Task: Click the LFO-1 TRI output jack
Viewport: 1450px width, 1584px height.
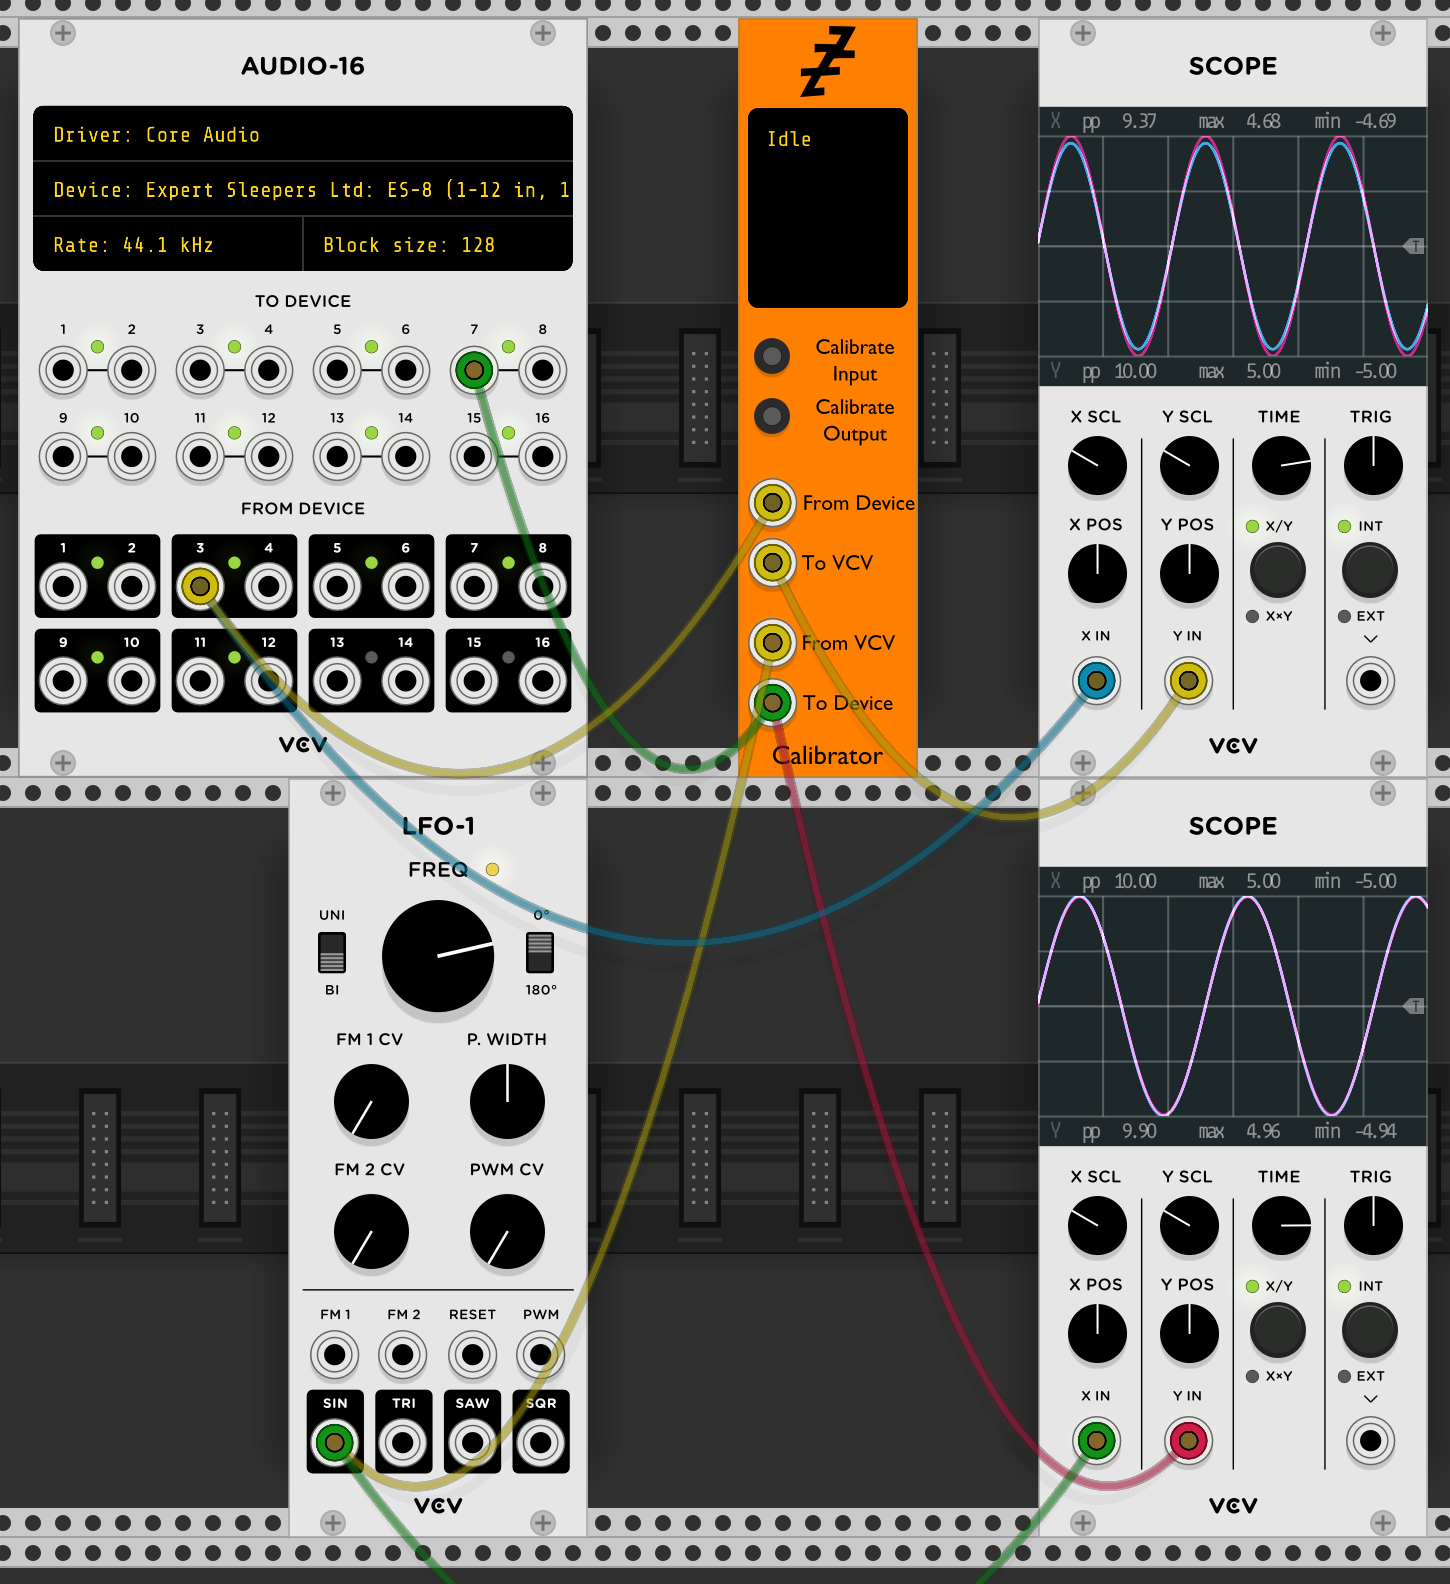Action: [404, 1443]
